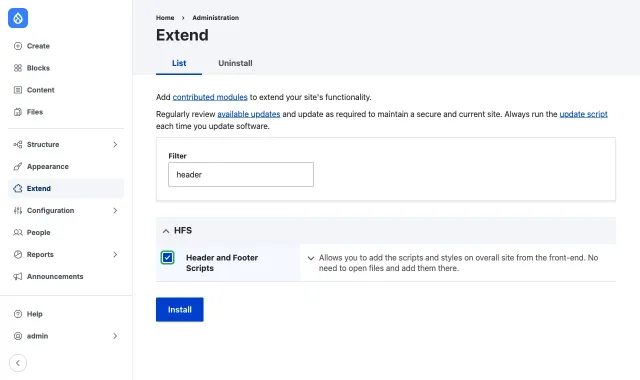This screenshot has width=640, height=380.
Task: Open Files in the sidebar menu
Action: [35, 112]
